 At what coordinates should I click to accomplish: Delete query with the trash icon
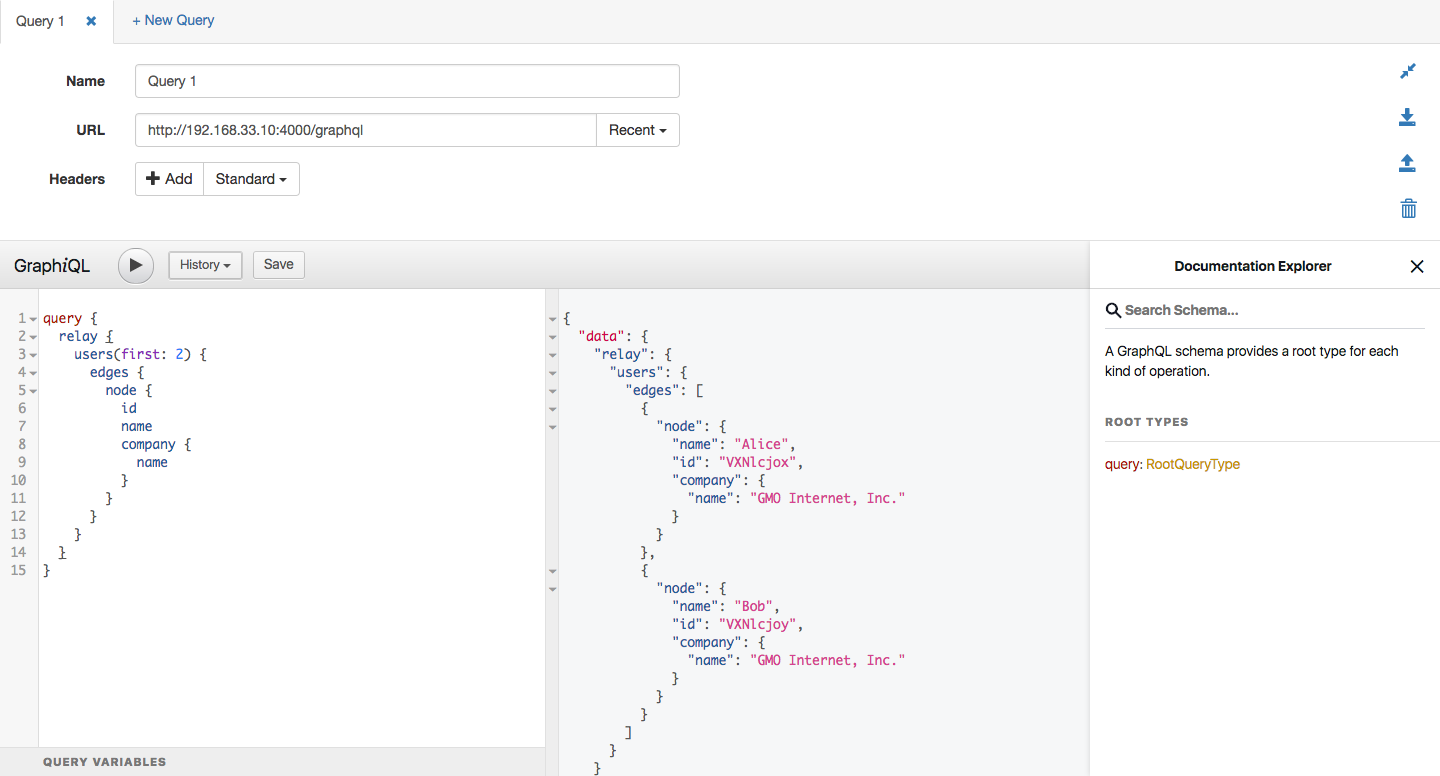1408,208
